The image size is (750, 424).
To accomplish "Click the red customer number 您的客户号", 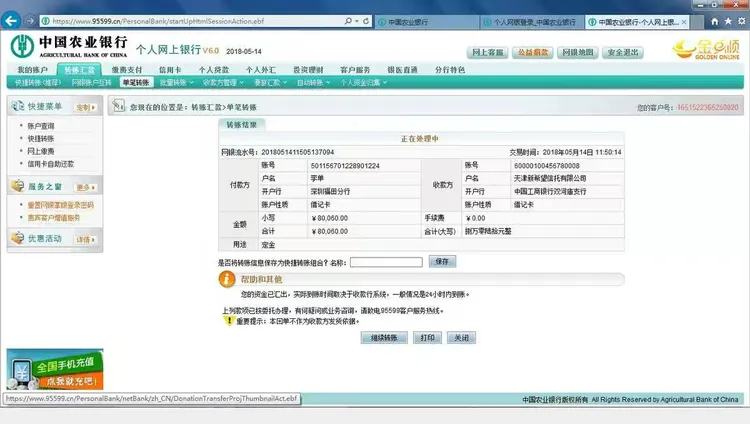I will pos(707,107).
